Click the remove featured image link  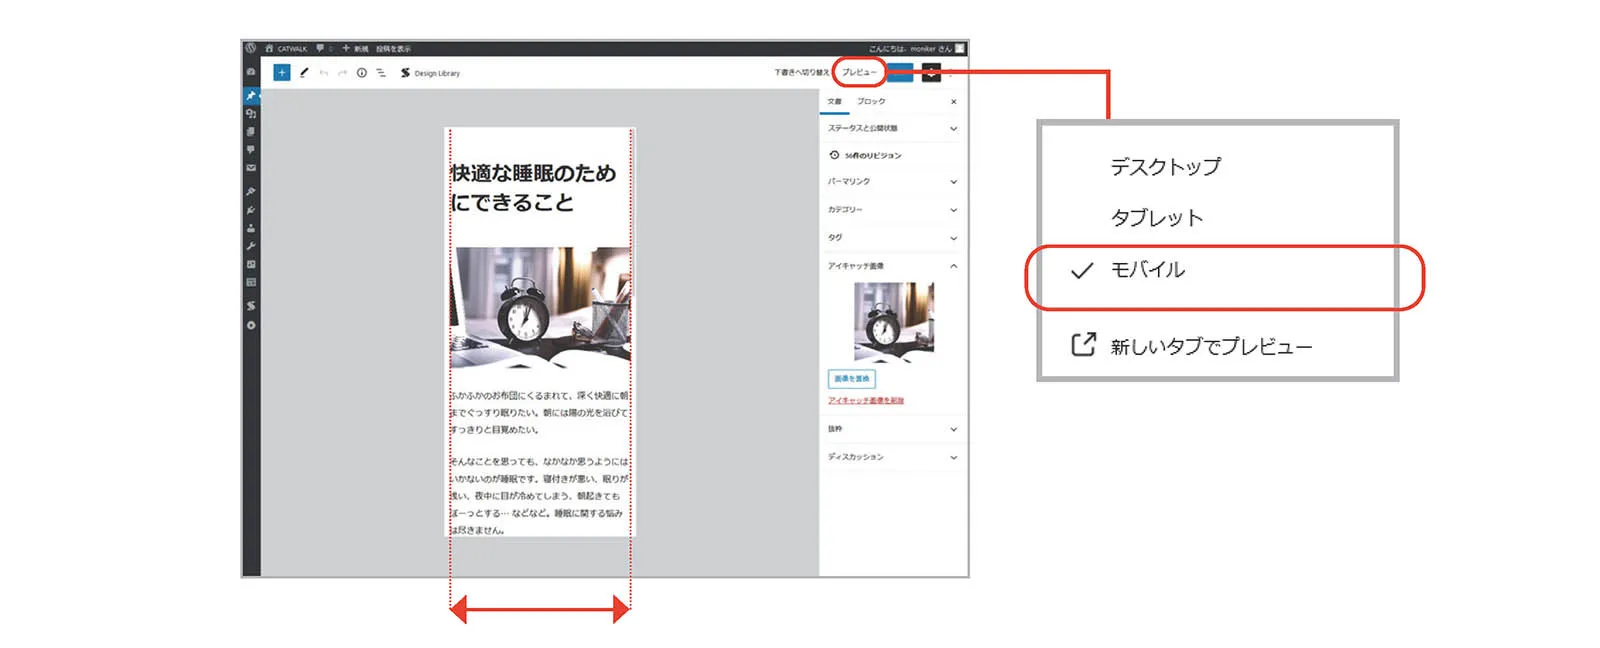click(x=865, y=400)
